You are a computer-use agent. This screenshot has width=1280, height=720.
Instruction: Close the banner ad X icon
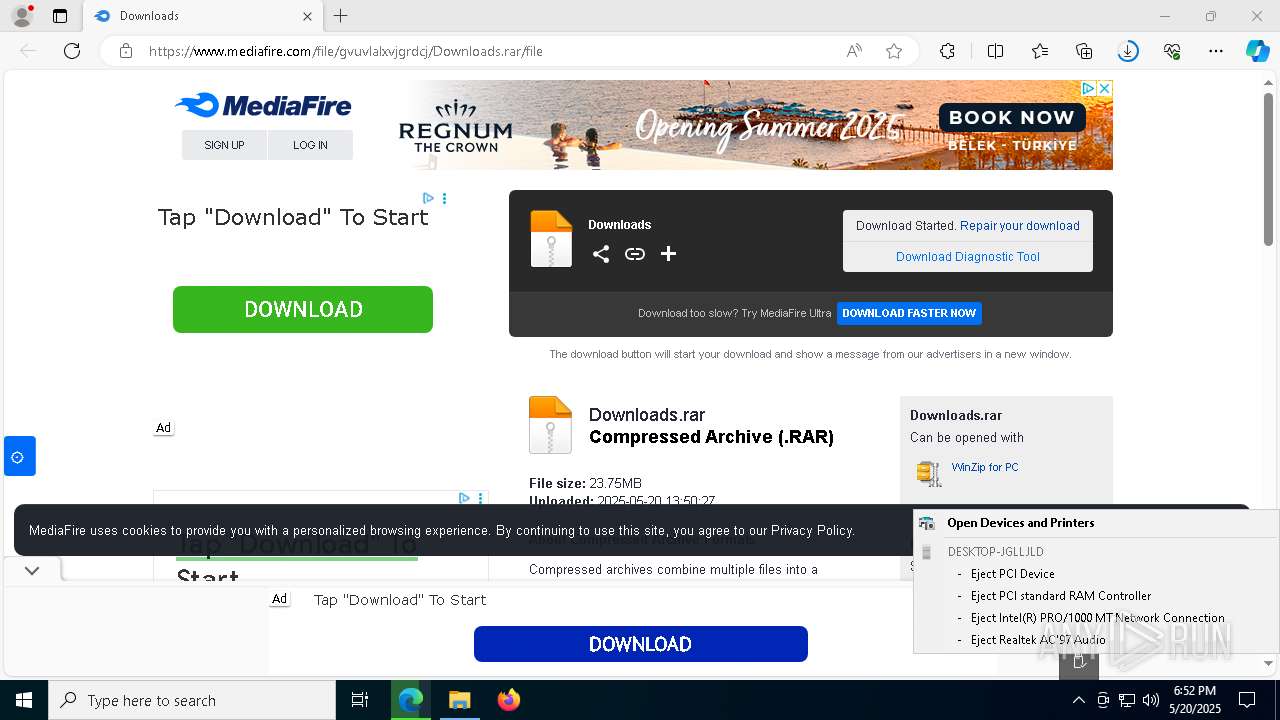tap(1105, 89)
